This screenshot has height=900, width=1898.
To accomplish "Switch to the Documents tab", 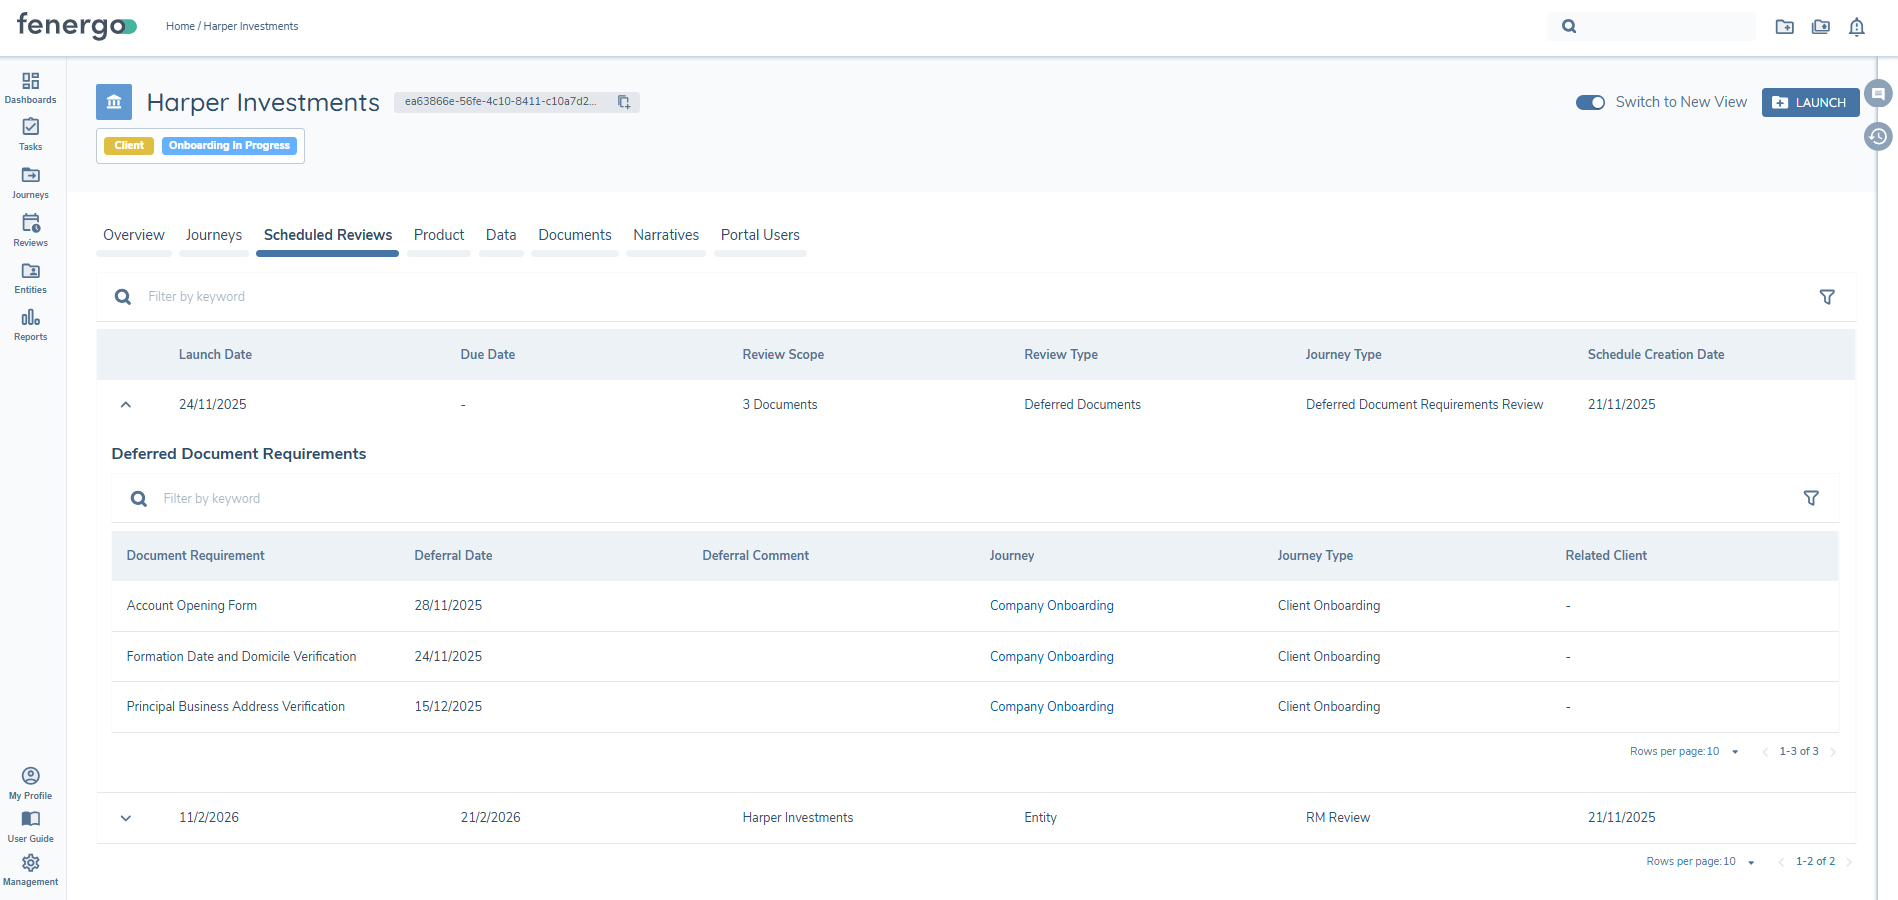I will pyautogui.click(x=575, y=235).
